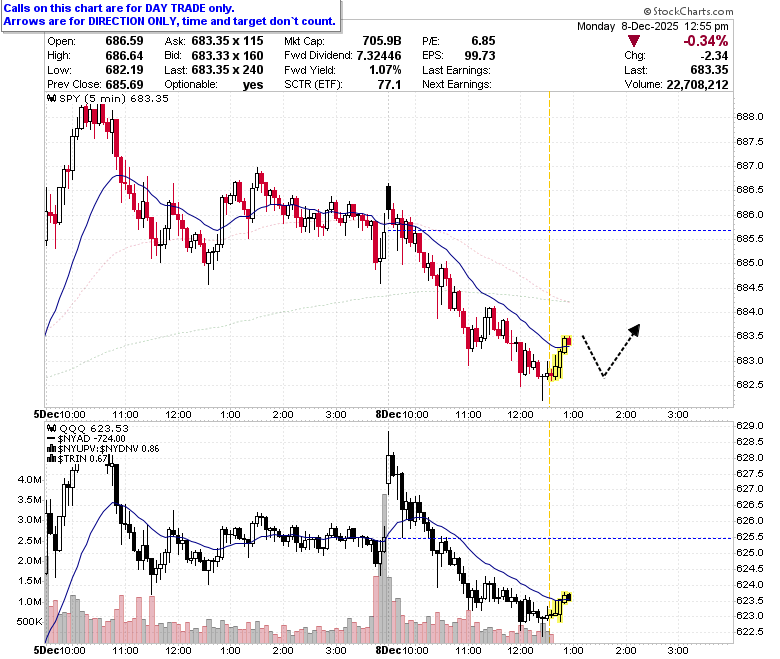Click the 682.5 price axis label
The width and height of the screenshot is (780, 659).
[x=750, y=385]
